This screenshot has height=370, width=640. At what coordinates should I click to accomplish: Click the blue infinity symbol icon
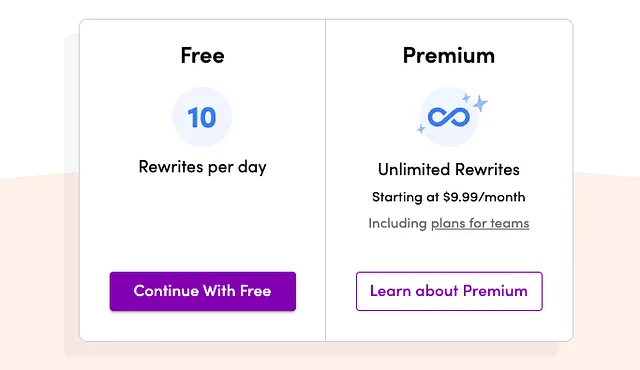pos(449,117)
